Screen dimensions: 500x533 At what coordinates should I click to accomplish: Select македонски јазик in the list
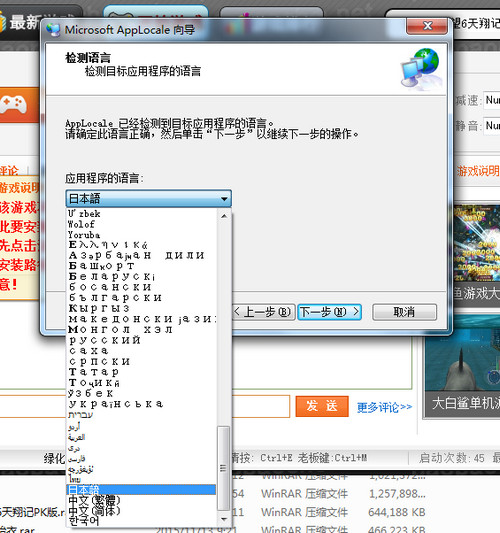click(x=142, y=319)
